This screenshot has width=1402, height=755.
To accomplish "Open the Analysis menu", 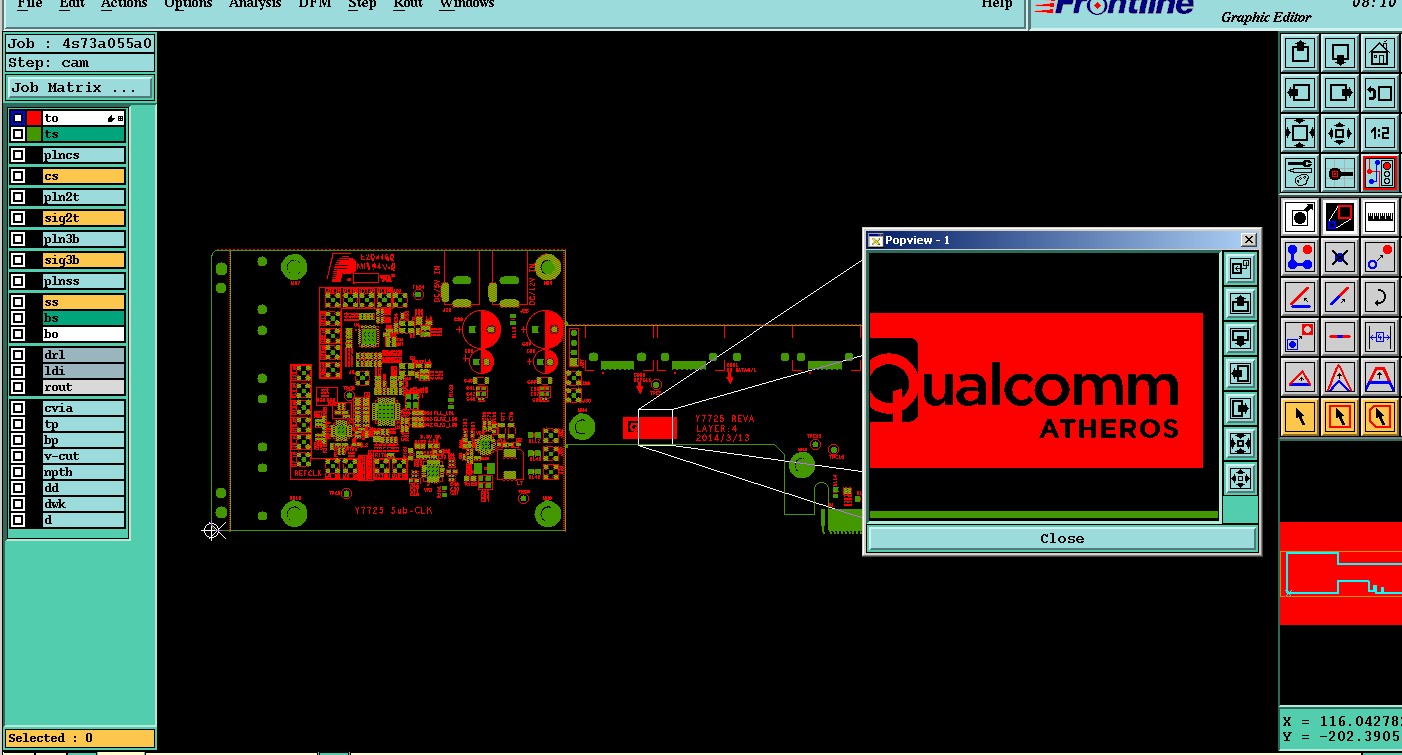I will 256,4.
